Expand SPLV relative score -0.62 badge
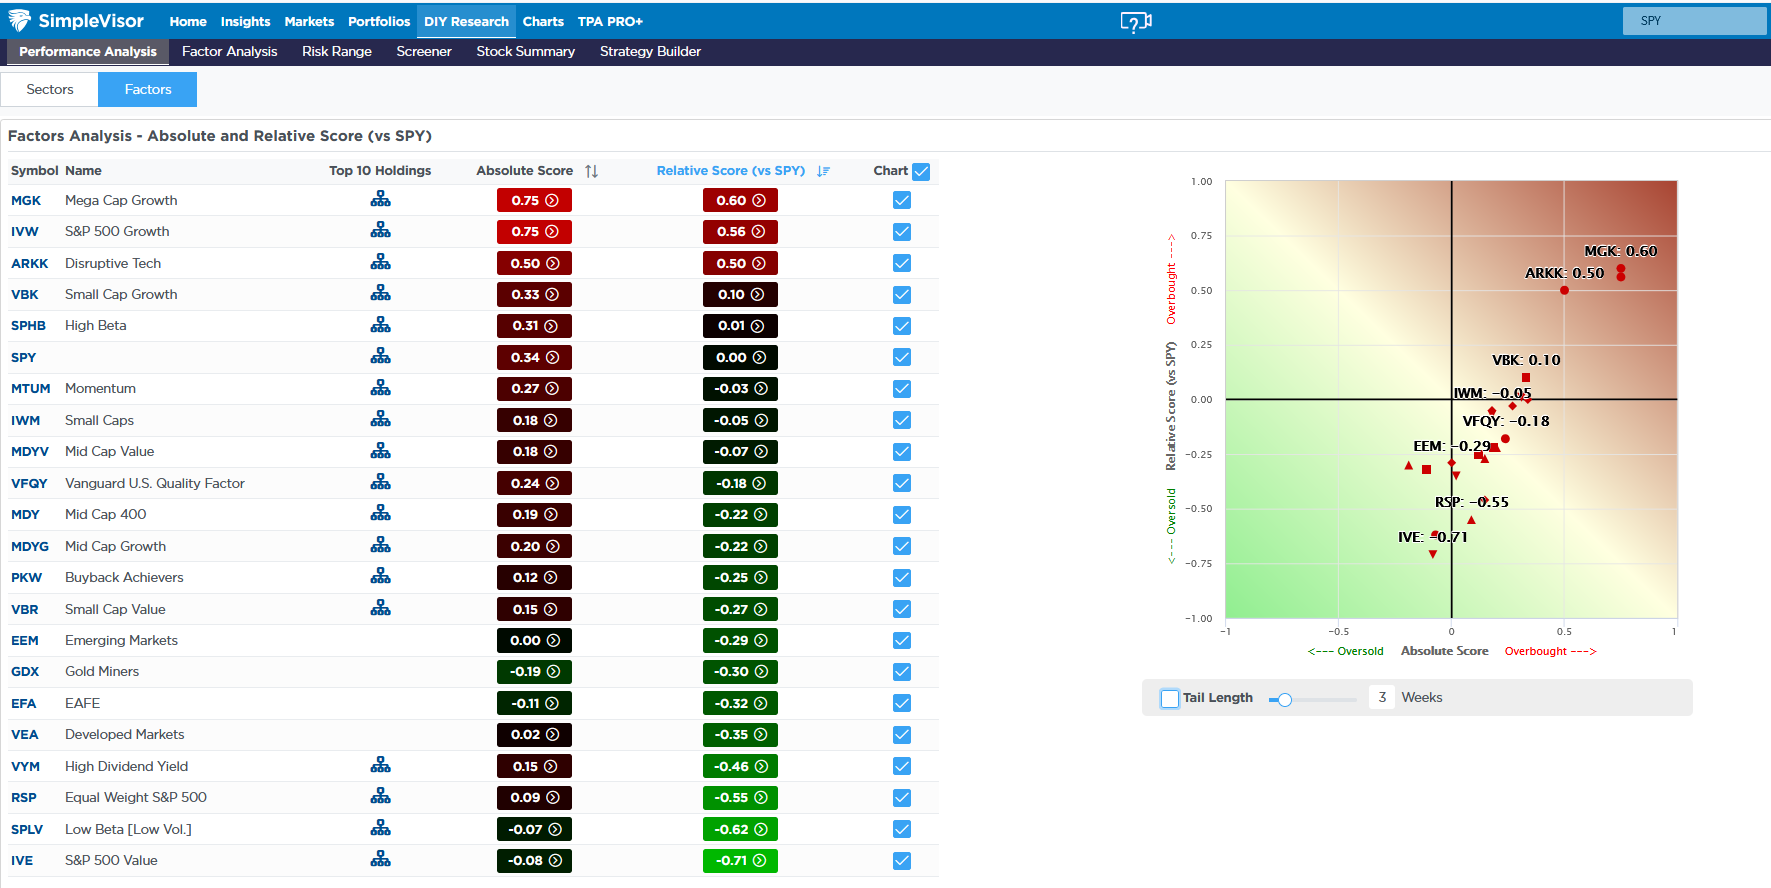The width and height of the screenshot is (1771, 888). [x=740, y=829]
